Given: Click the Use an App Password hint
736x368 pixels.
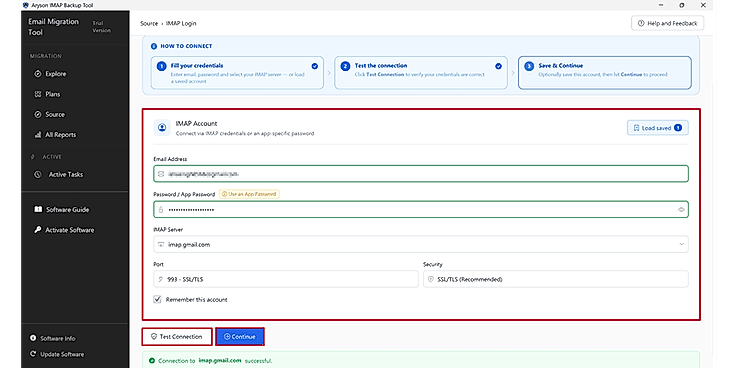Looking at the screenshot, I should 249,193.
